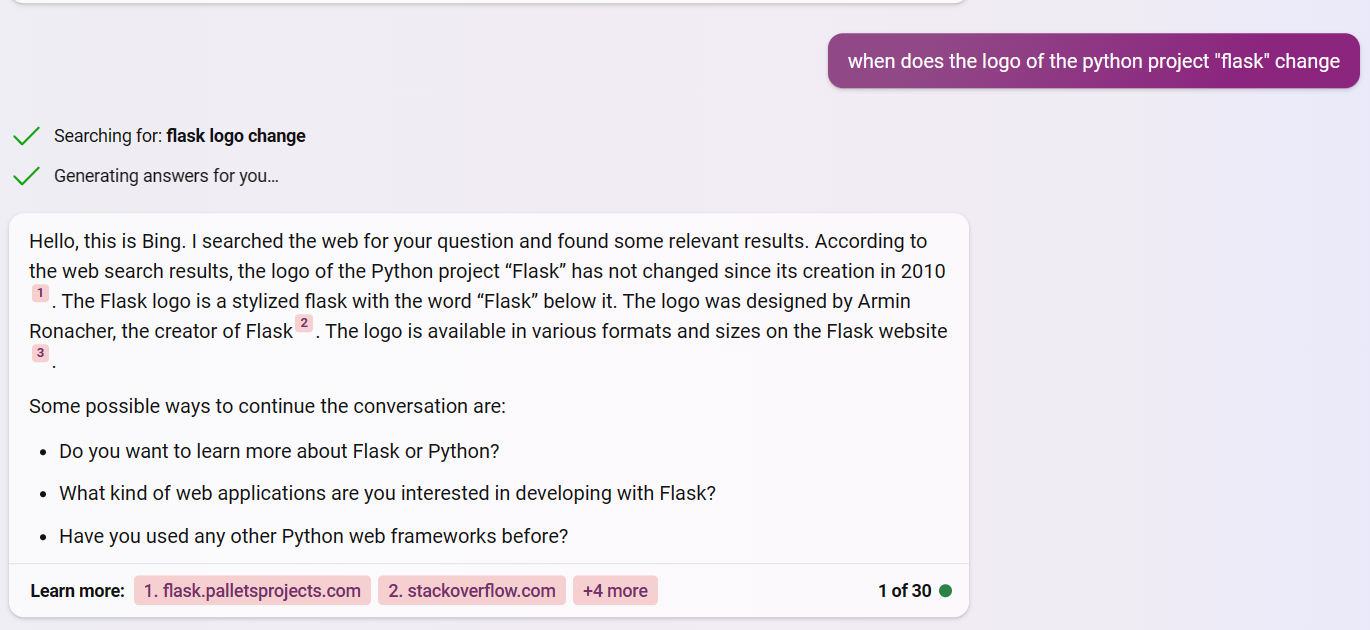This screenshot has width=1370, height=630.
Task: Click the green checkmark beside 'Searching for'
Action: tap(26, 136)
